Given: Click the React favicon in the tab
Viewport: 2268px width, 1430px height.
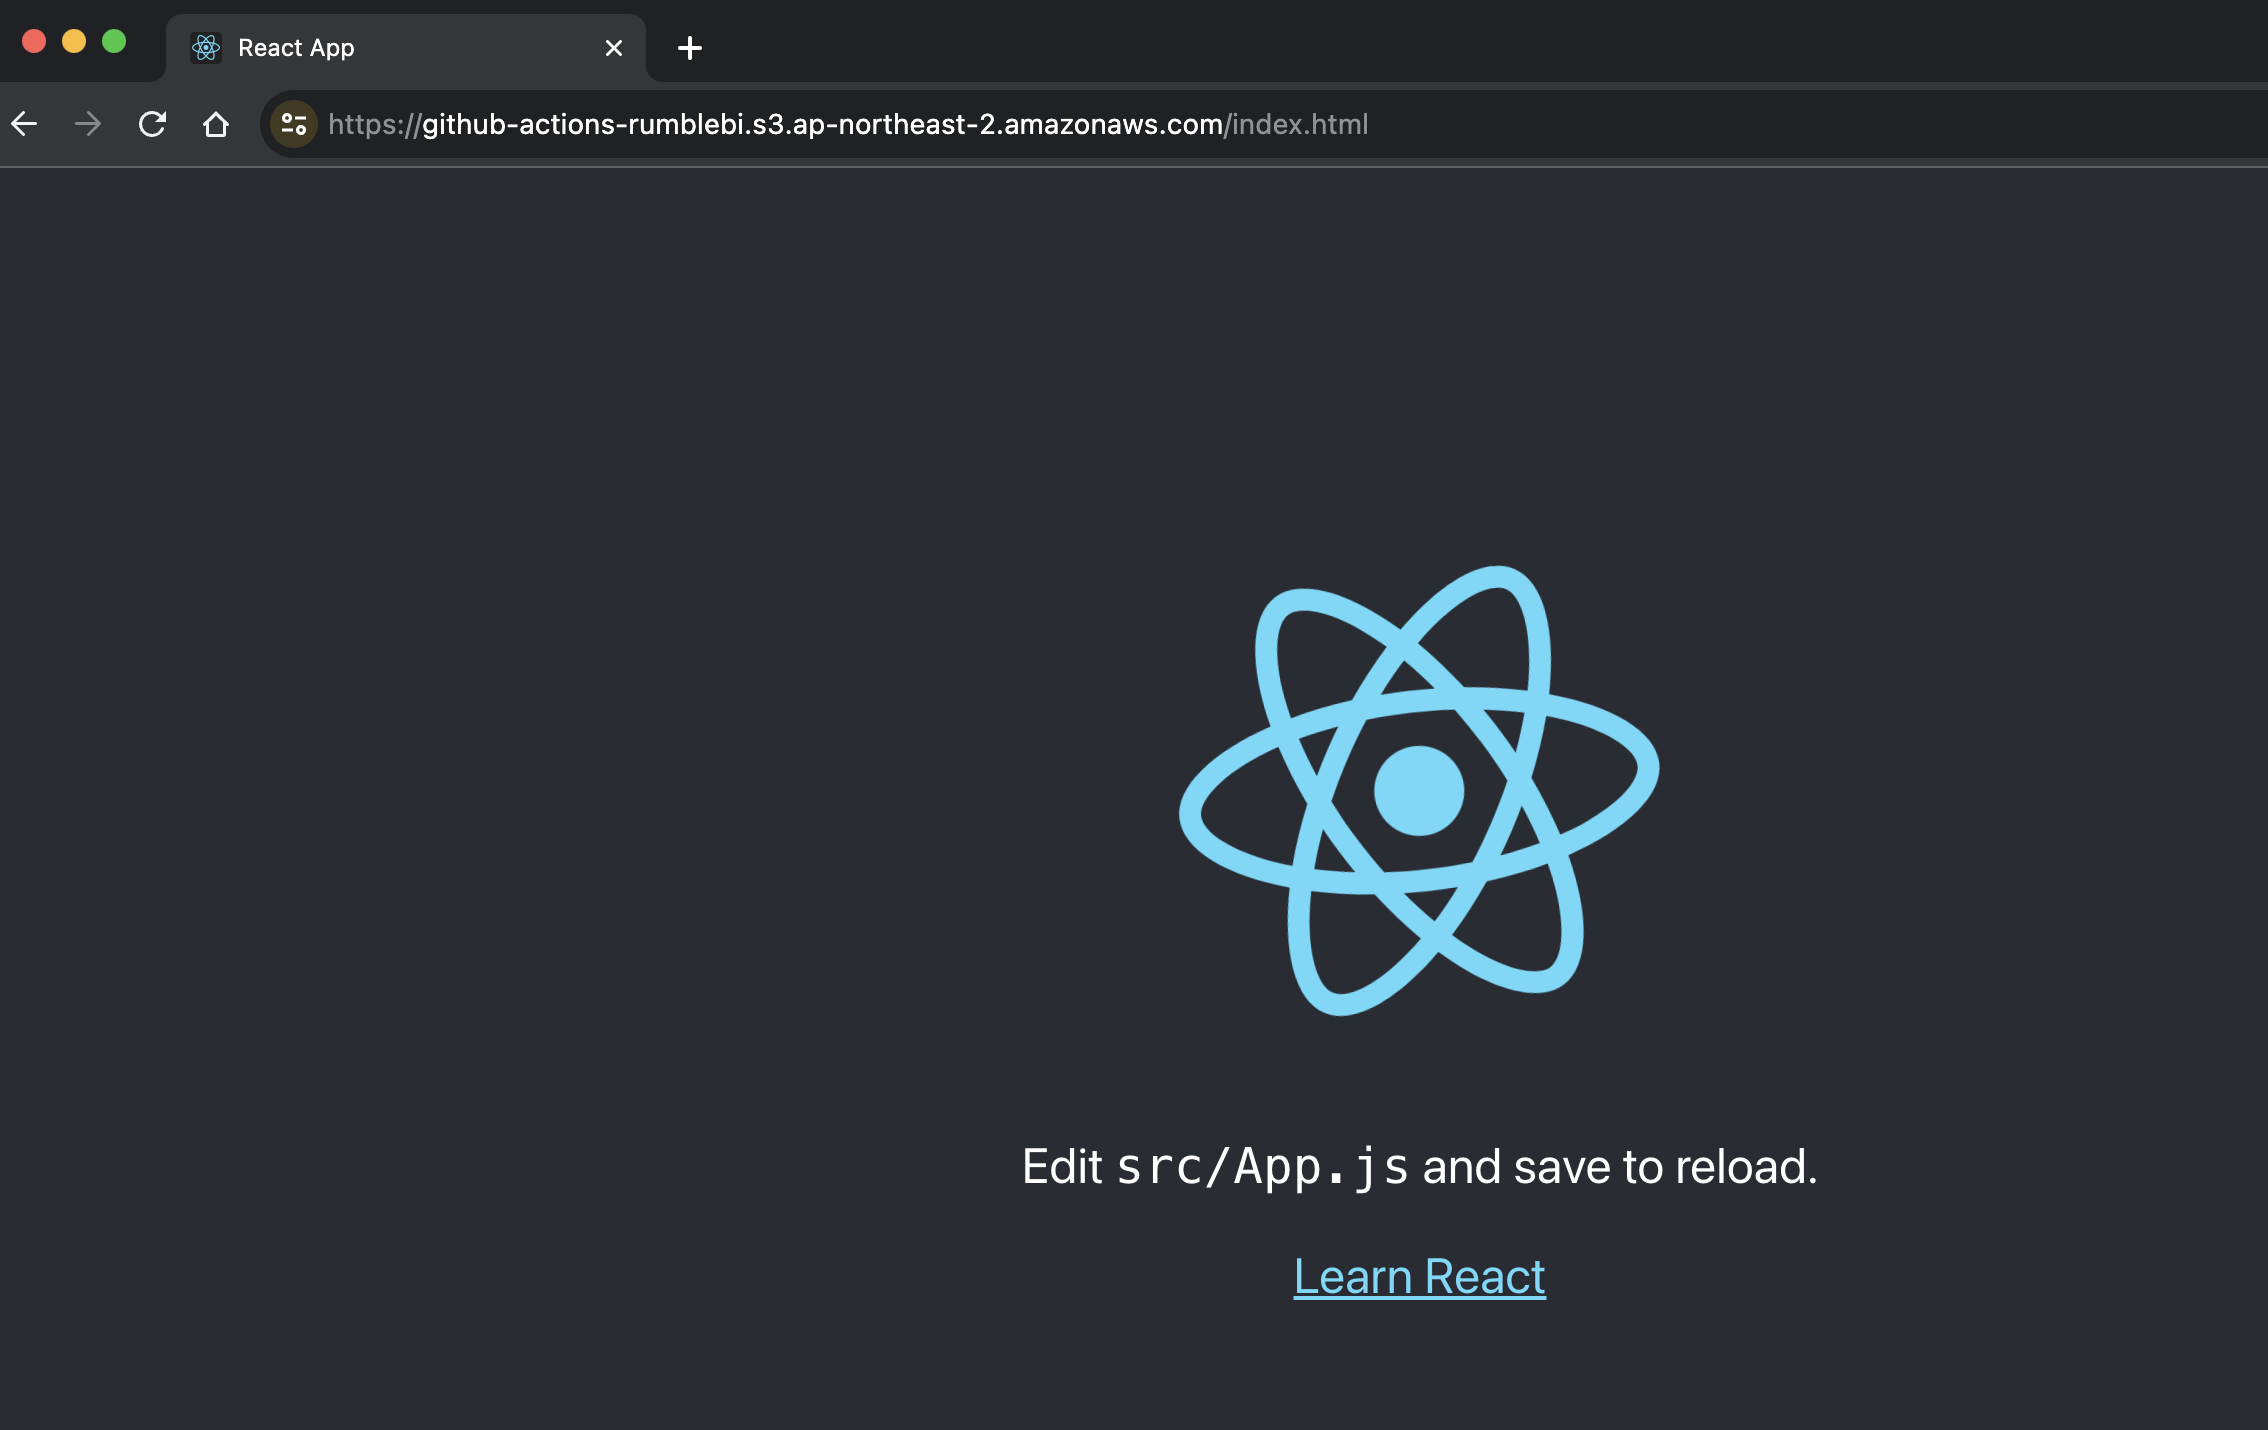Looking at the screenshot, I should pyautogui.click(x=206, y=47).
